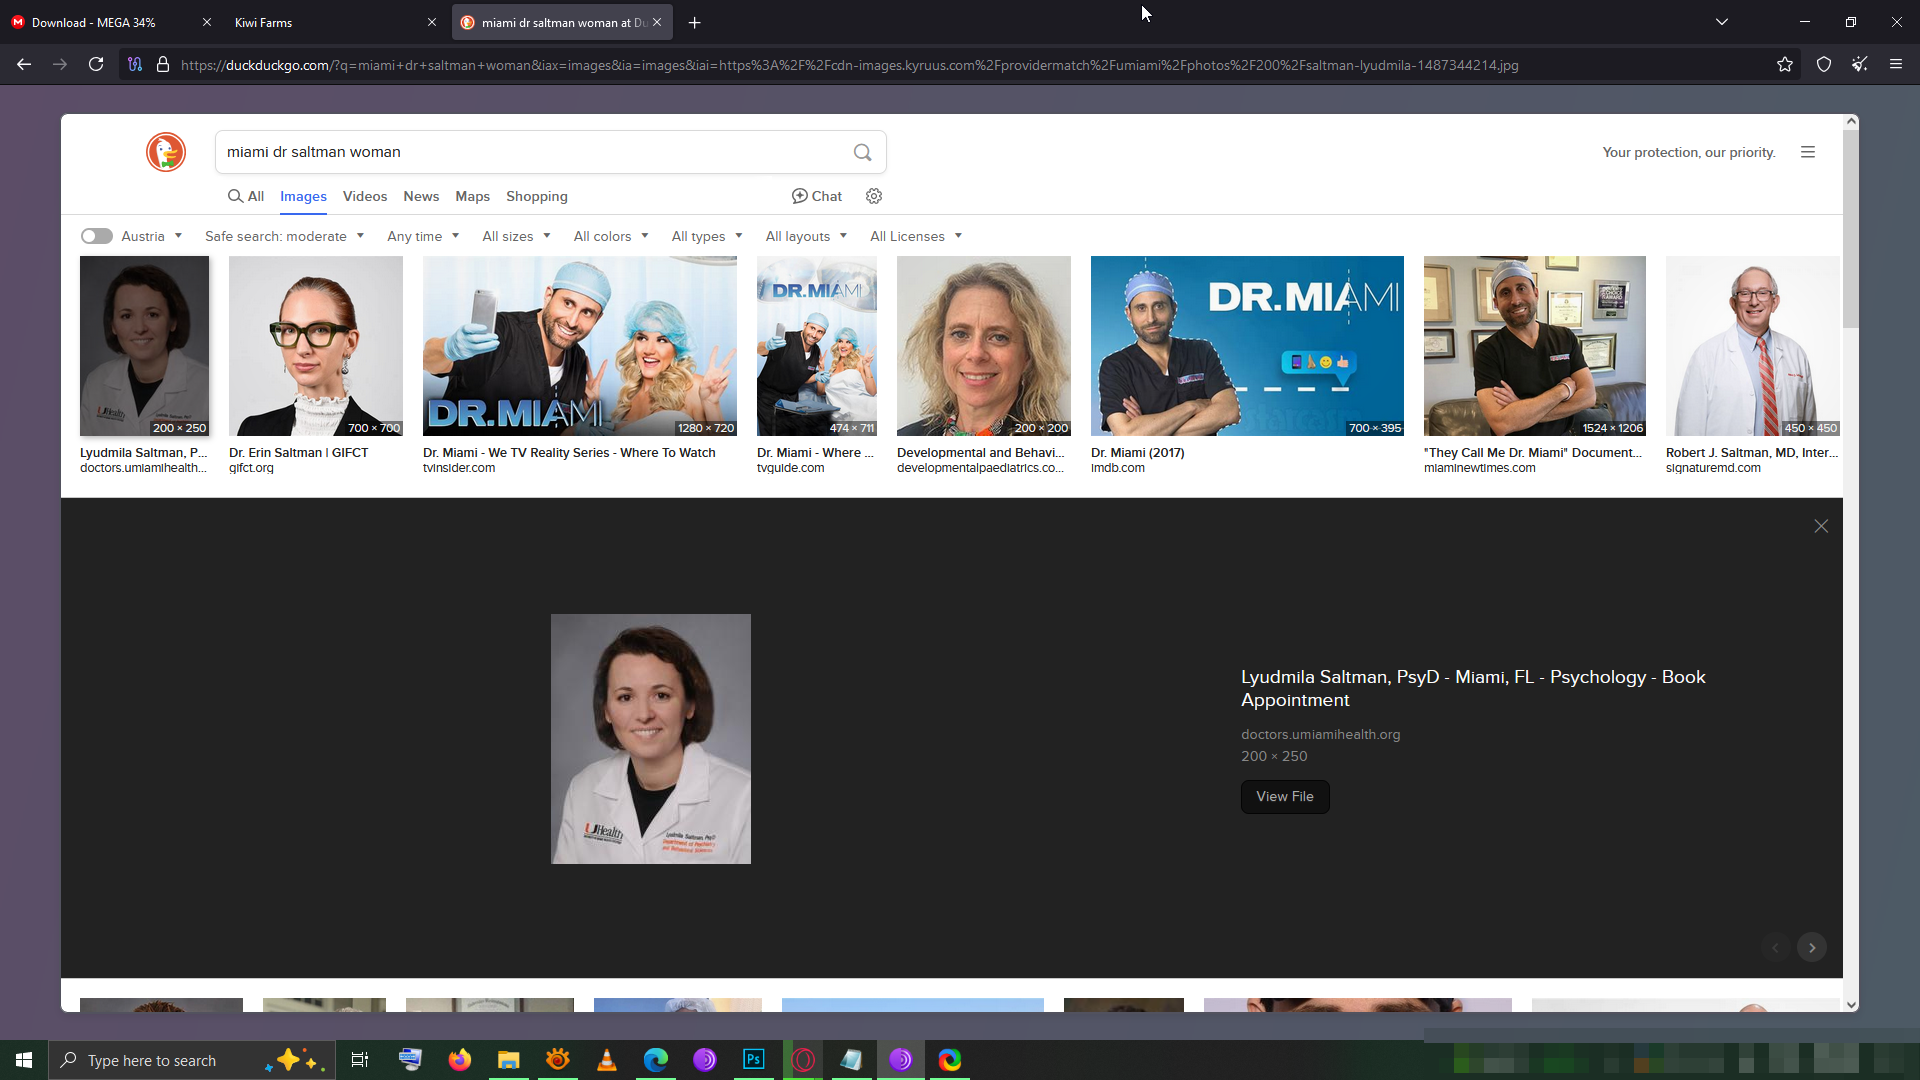
Task: Click the browser back arrow
Action: point(24,64)
